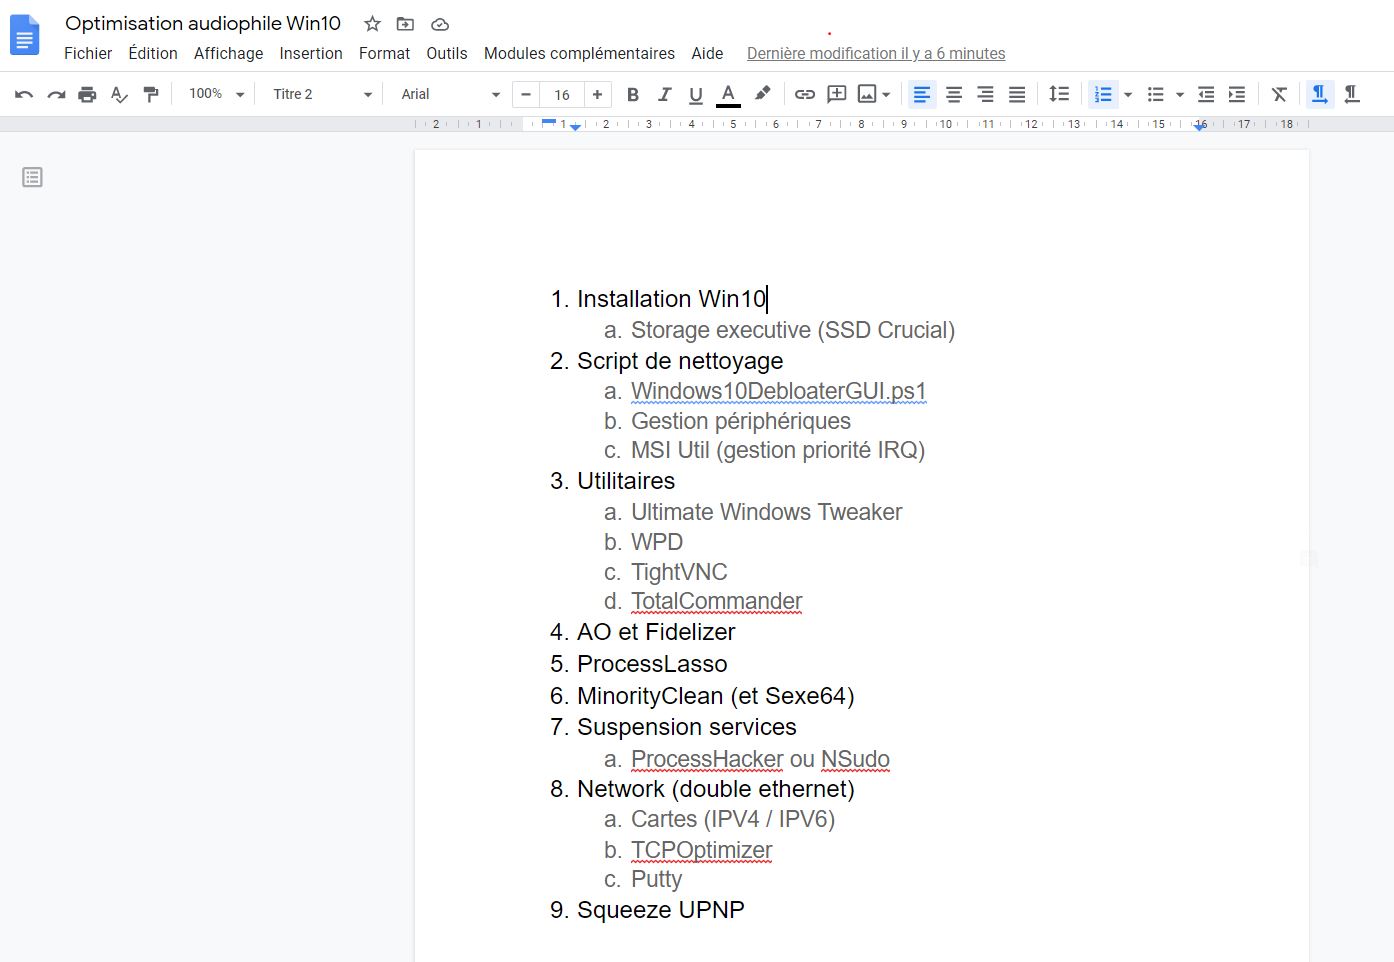Screen dimensions: 1394x962
Task: Insert a link with the chain icon
Action: [x=805, y=94]
